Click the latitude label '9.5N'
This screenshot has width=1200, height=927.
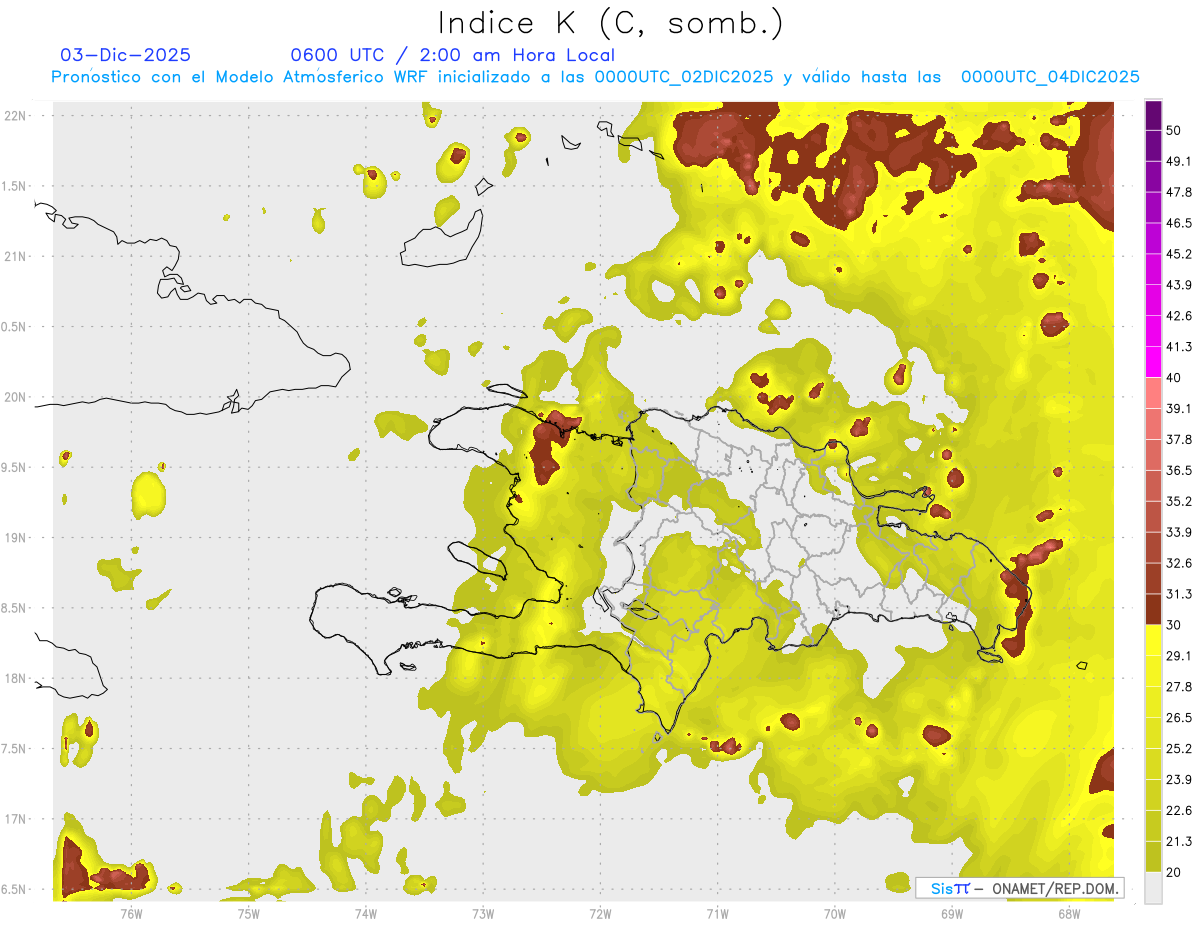click(x=15, y=468)
